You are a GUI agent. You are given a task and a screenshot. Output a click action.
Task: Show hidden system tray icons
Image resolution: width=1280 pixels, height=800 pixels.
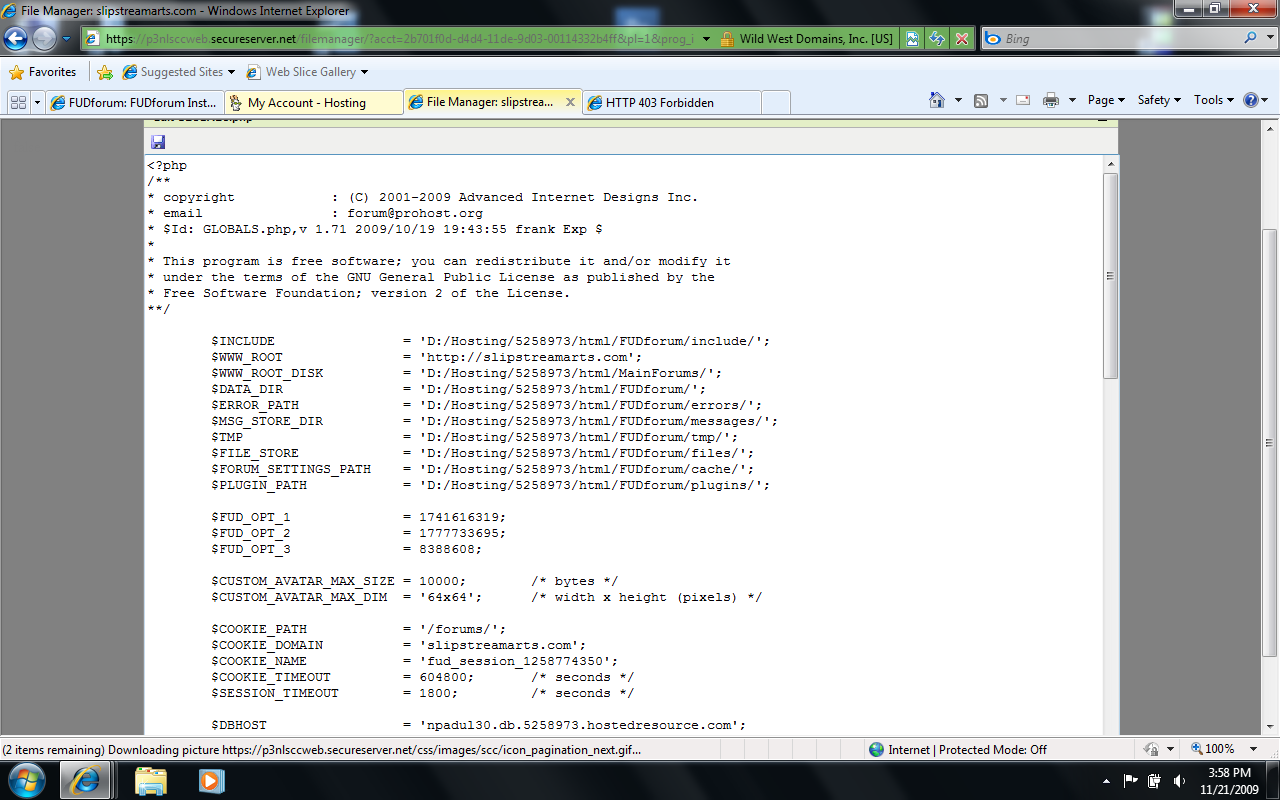point(1106,780)
